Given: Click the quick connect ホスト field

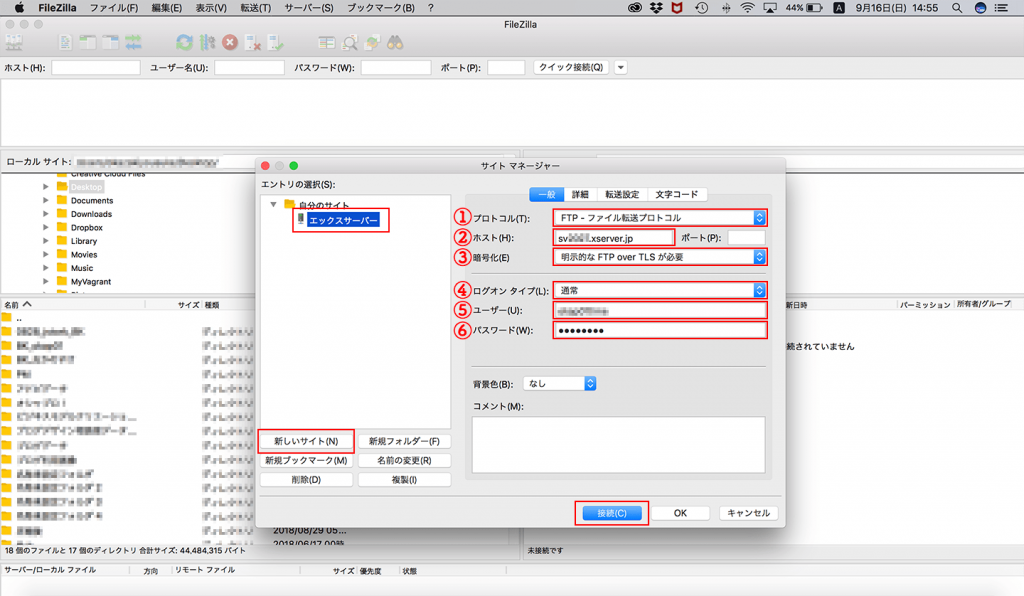Looking at the screenshot, I should (96, 67).
